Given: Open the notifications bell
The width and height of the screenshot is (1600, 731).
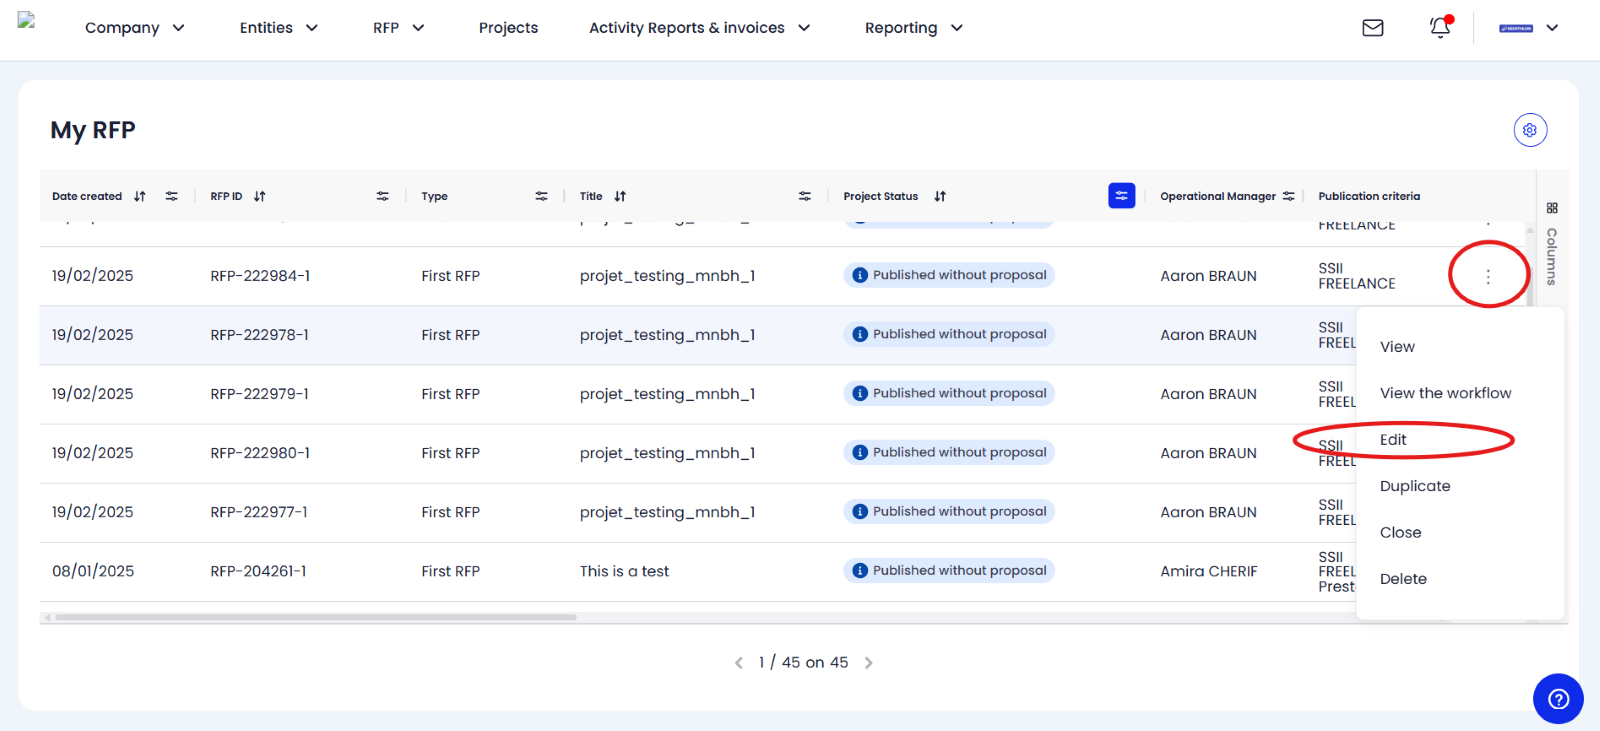Looking at the screenshot, I should coord(1440,27).
